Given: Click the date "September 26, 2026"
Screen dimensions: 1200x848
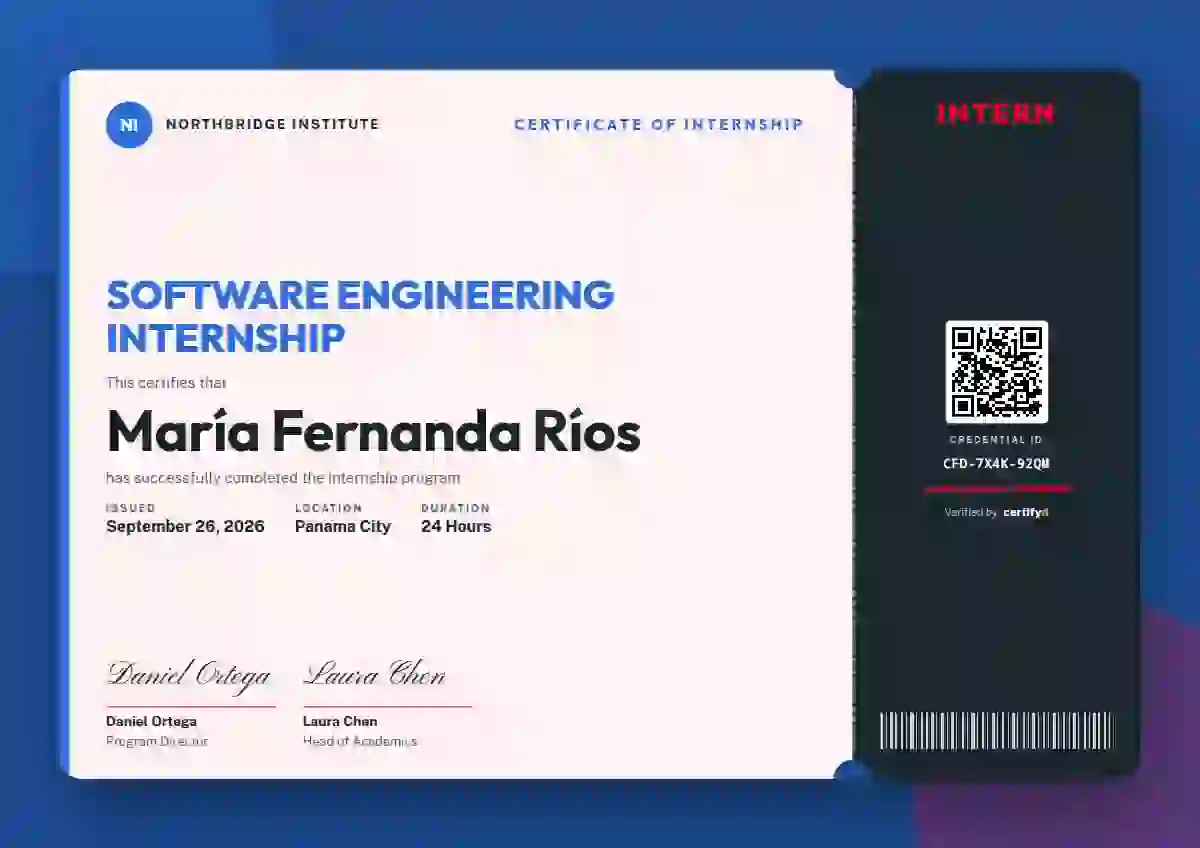Looking at the screenshot, I should pyautogui.click(x=185, y=527).
